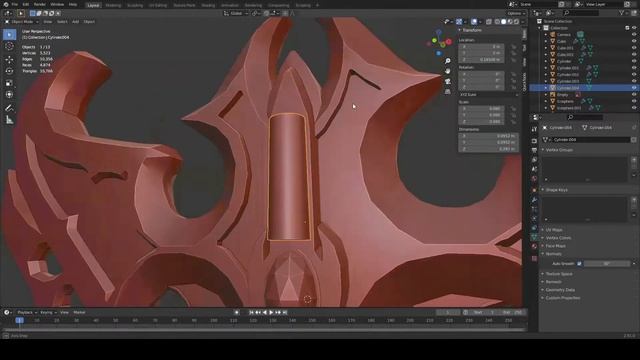This screenshot has width=640, height=360.
Task: Open the Scene properties tab icon
Action: tap(534, 169)
